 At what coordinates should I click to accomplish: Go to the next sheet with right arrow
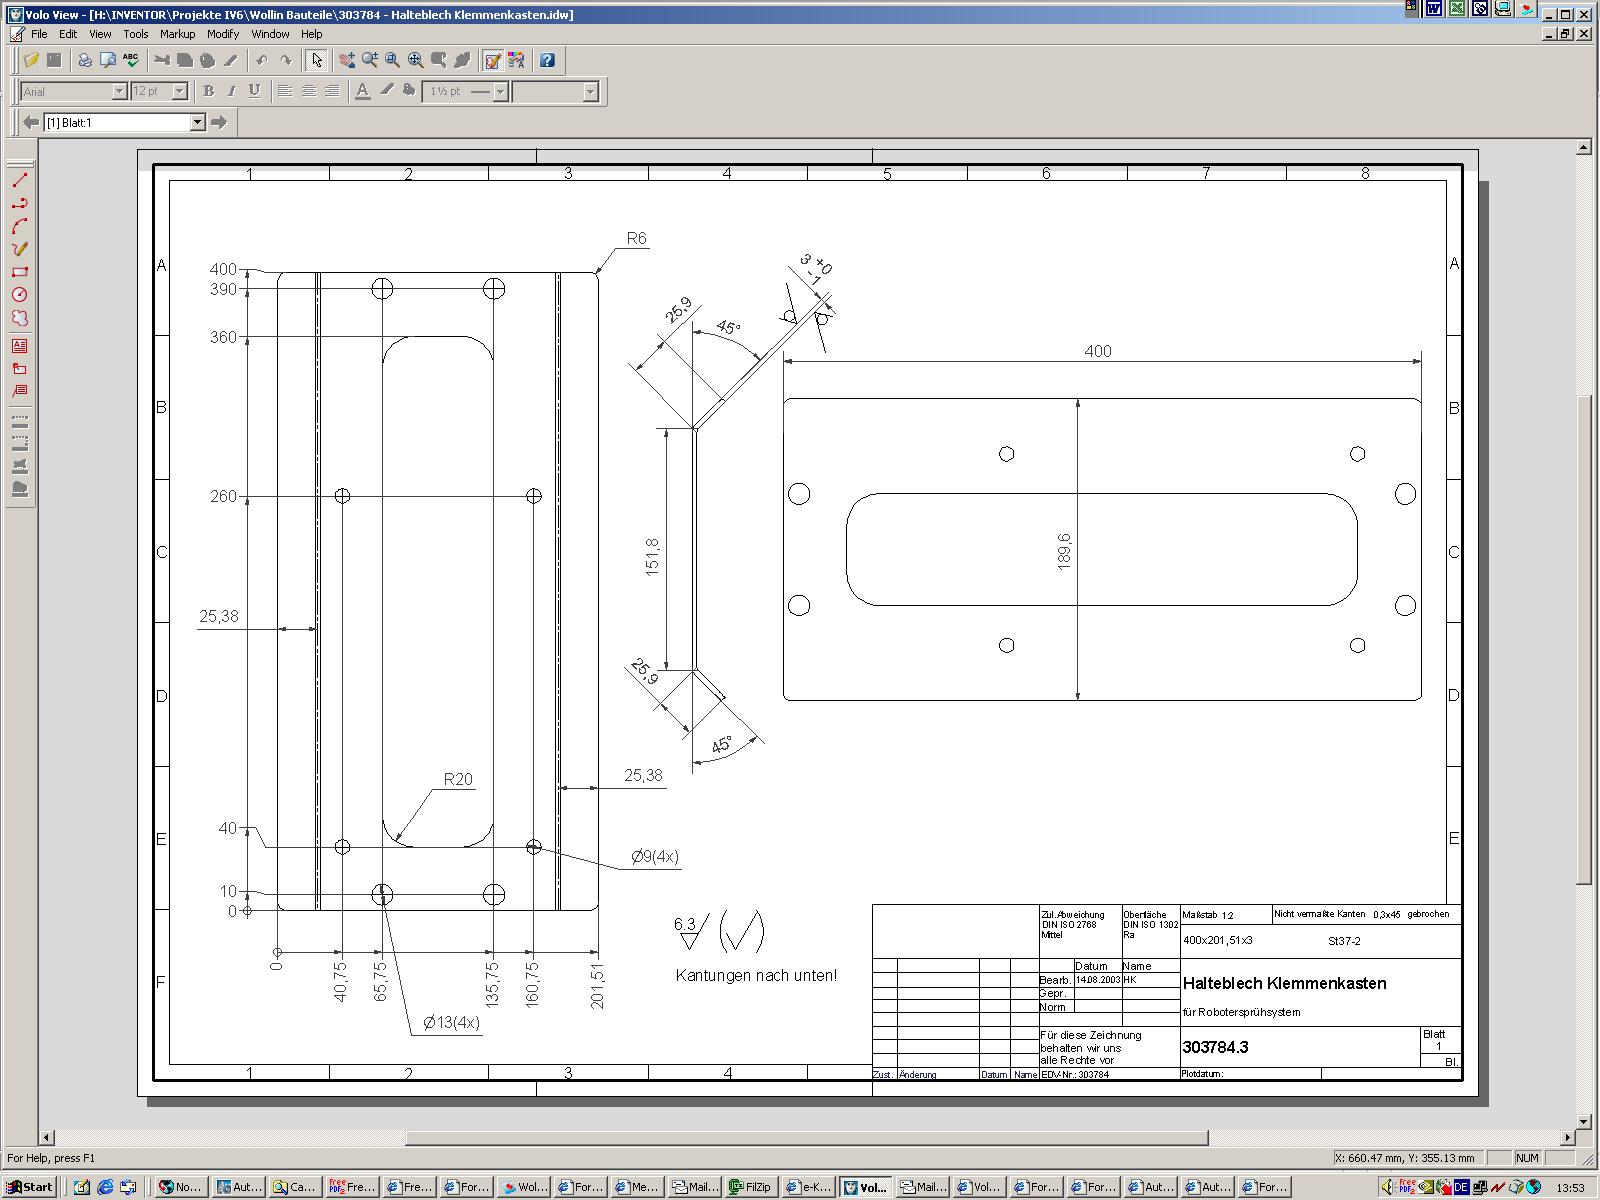click(x=219, y=122)
